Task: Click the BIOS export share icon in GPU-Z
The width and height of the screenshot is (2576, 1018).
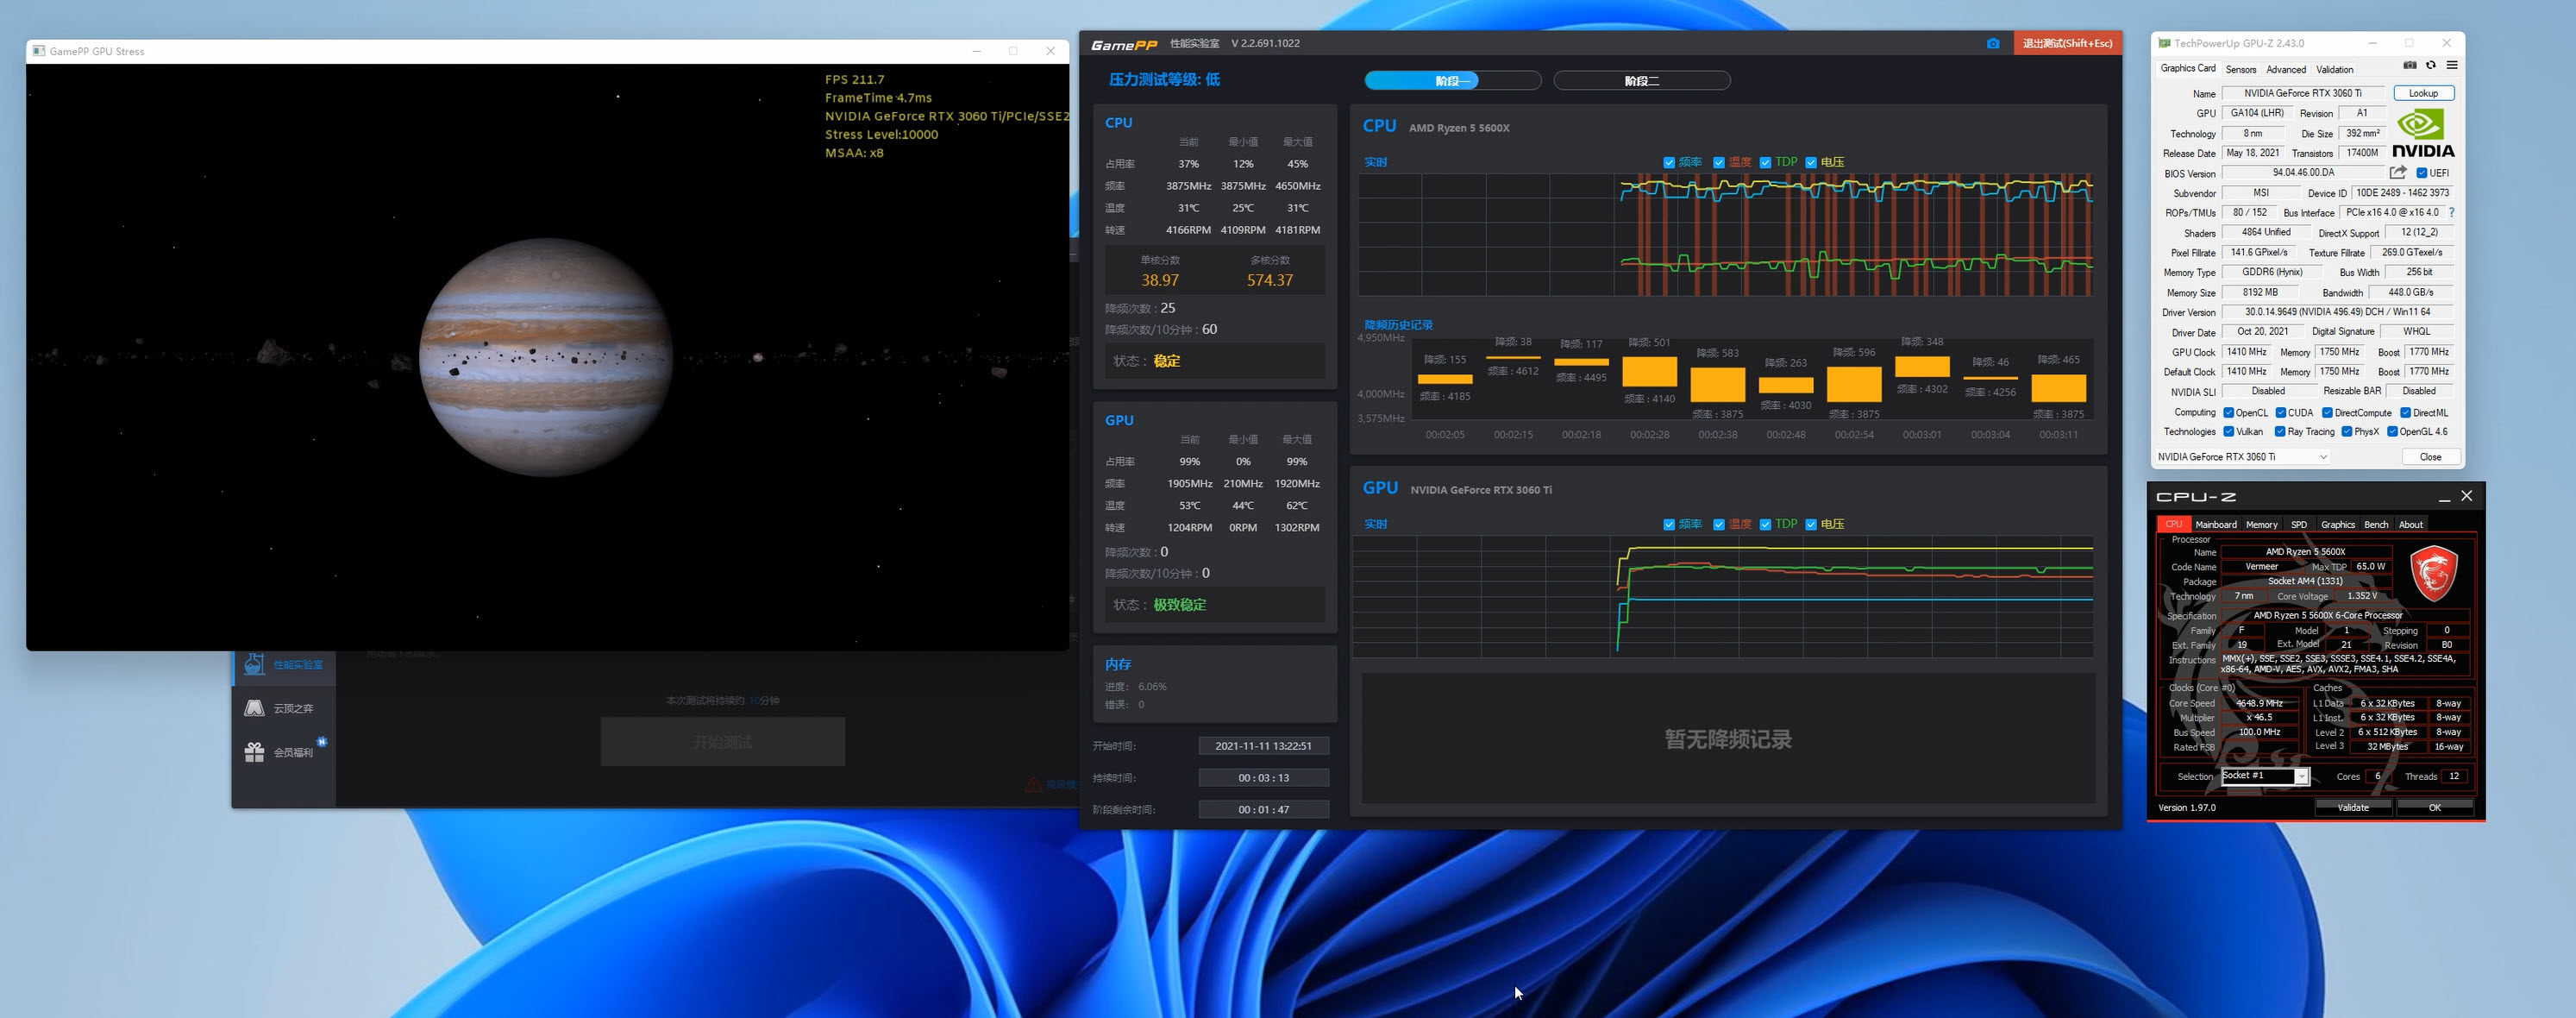Action: point(2398,172)
